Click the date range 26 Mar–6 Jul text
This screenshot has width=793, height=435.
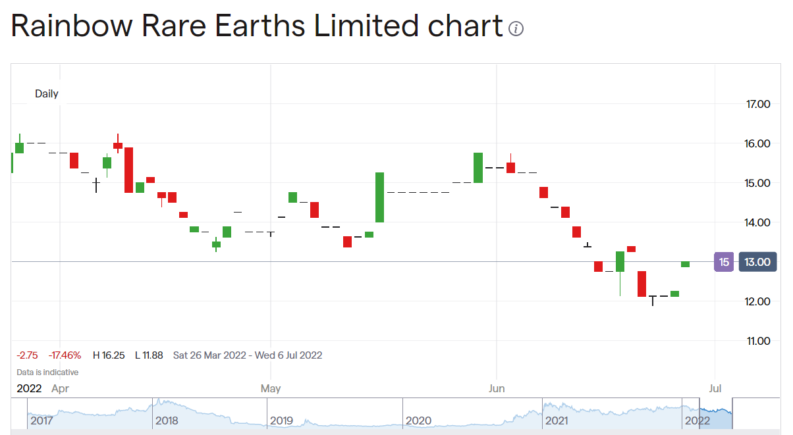click(249, 355)
